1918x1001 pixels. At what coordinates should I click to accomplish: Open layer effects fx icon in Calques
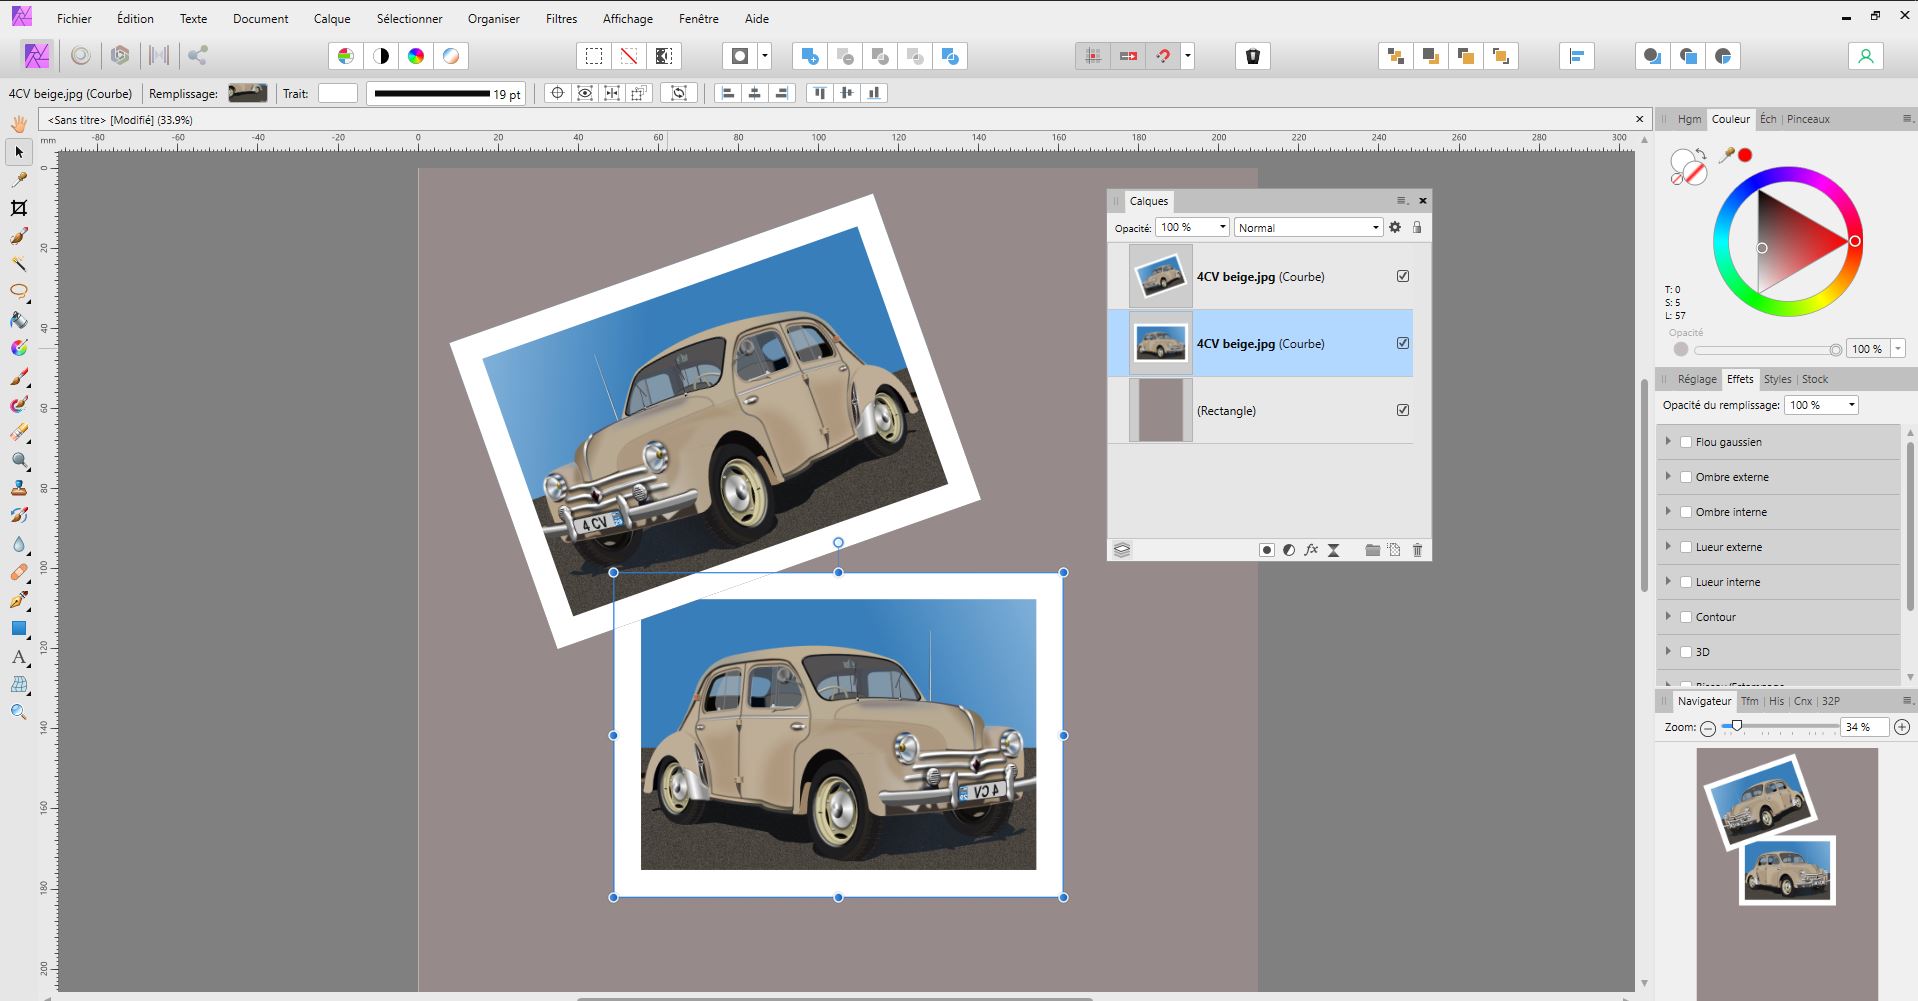1311,550
